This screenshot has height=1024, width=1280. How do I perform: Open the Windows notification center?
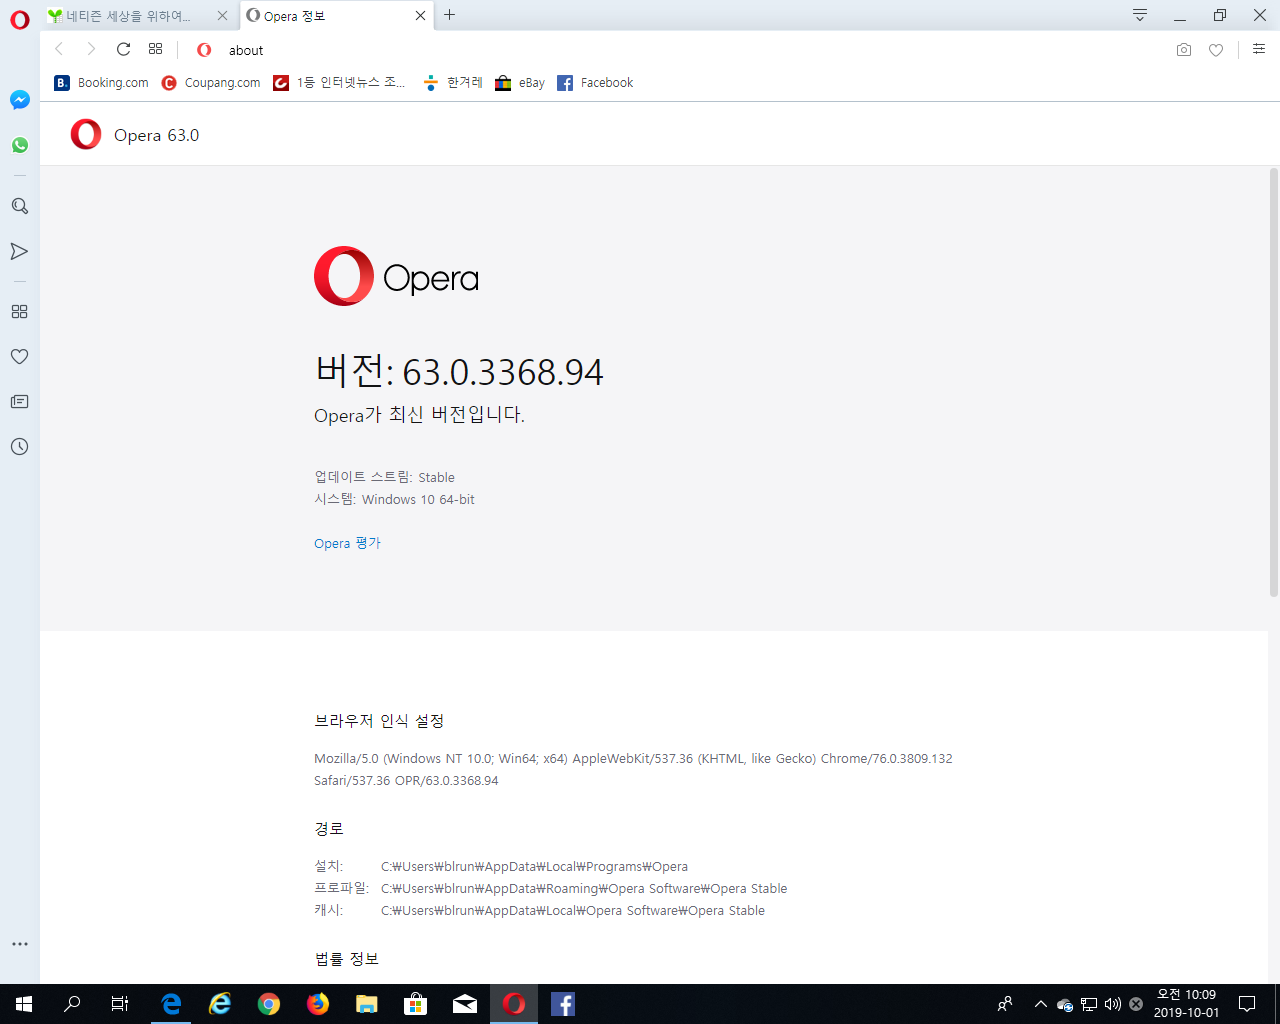click(x=1247, y=1004)
